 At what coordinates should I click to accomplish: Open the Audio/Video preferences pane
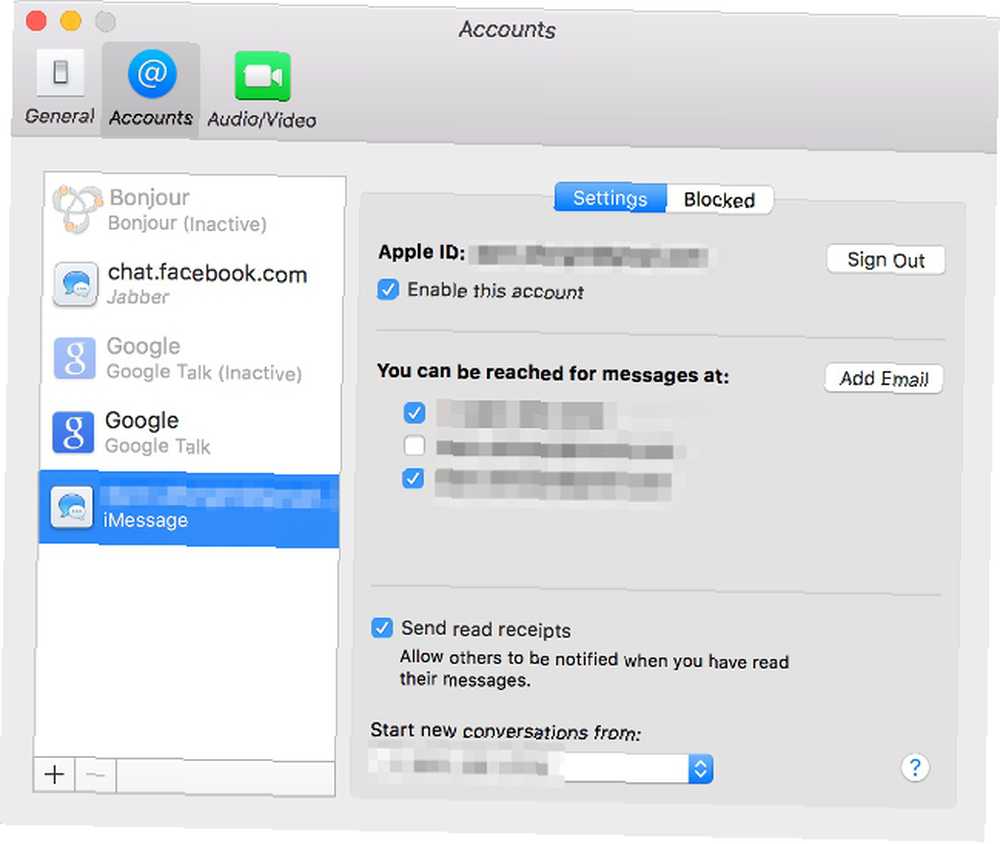click(x=262, y=89)
